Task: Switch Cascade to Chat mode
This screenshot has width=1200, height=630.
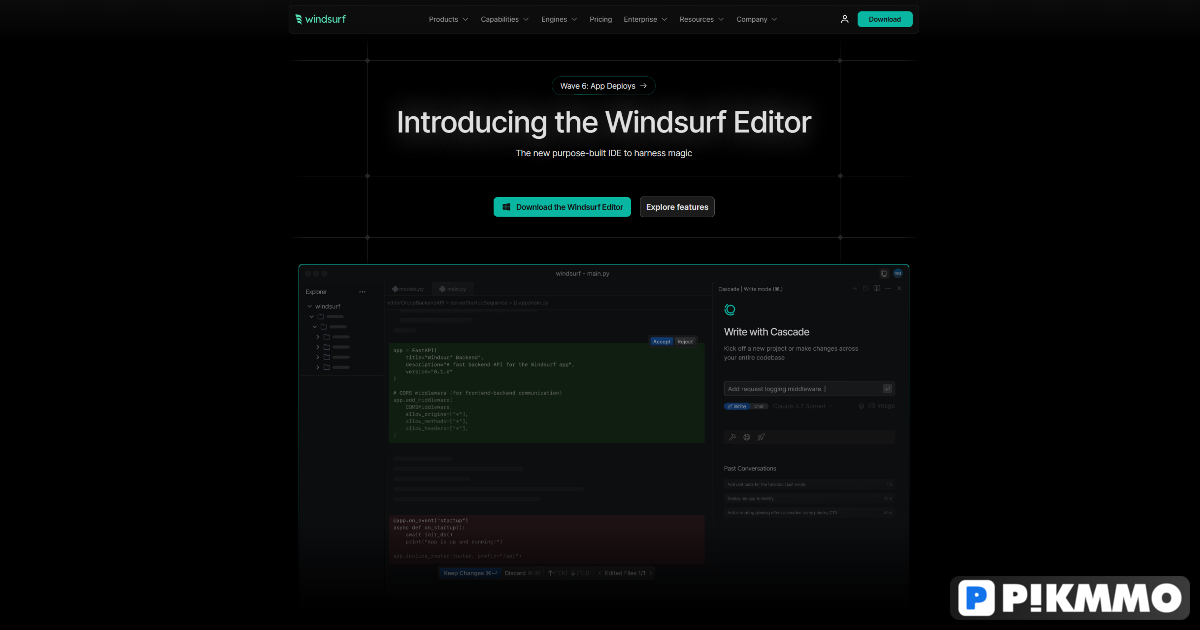Action: pos(759,406)
